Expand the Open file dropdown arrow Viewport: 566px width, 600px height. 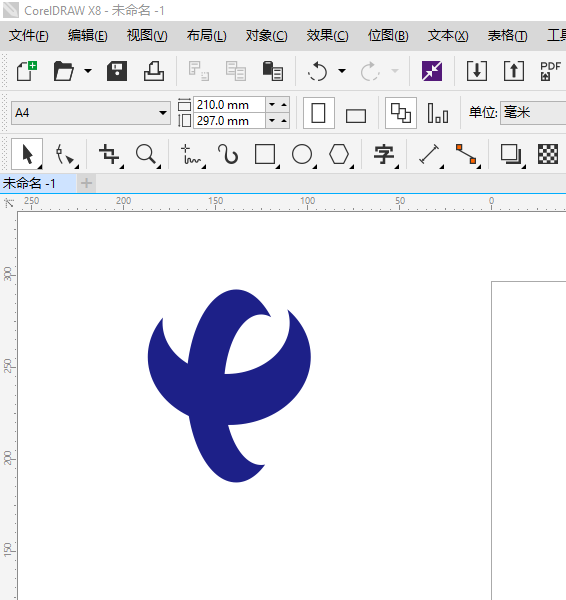point(88,71)
